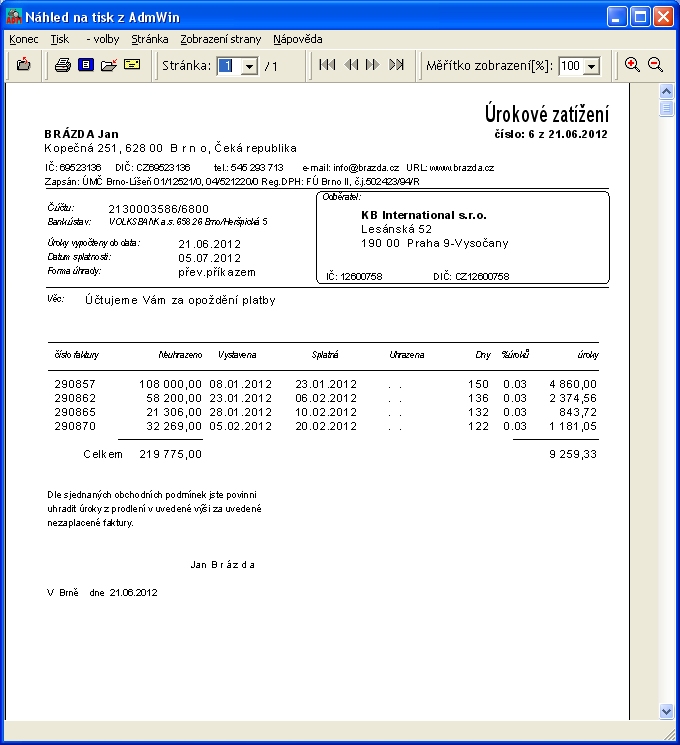Minimize the AdmWin preview window
The height and width of the screenshot is (745, 680).
tap(617, 17)
